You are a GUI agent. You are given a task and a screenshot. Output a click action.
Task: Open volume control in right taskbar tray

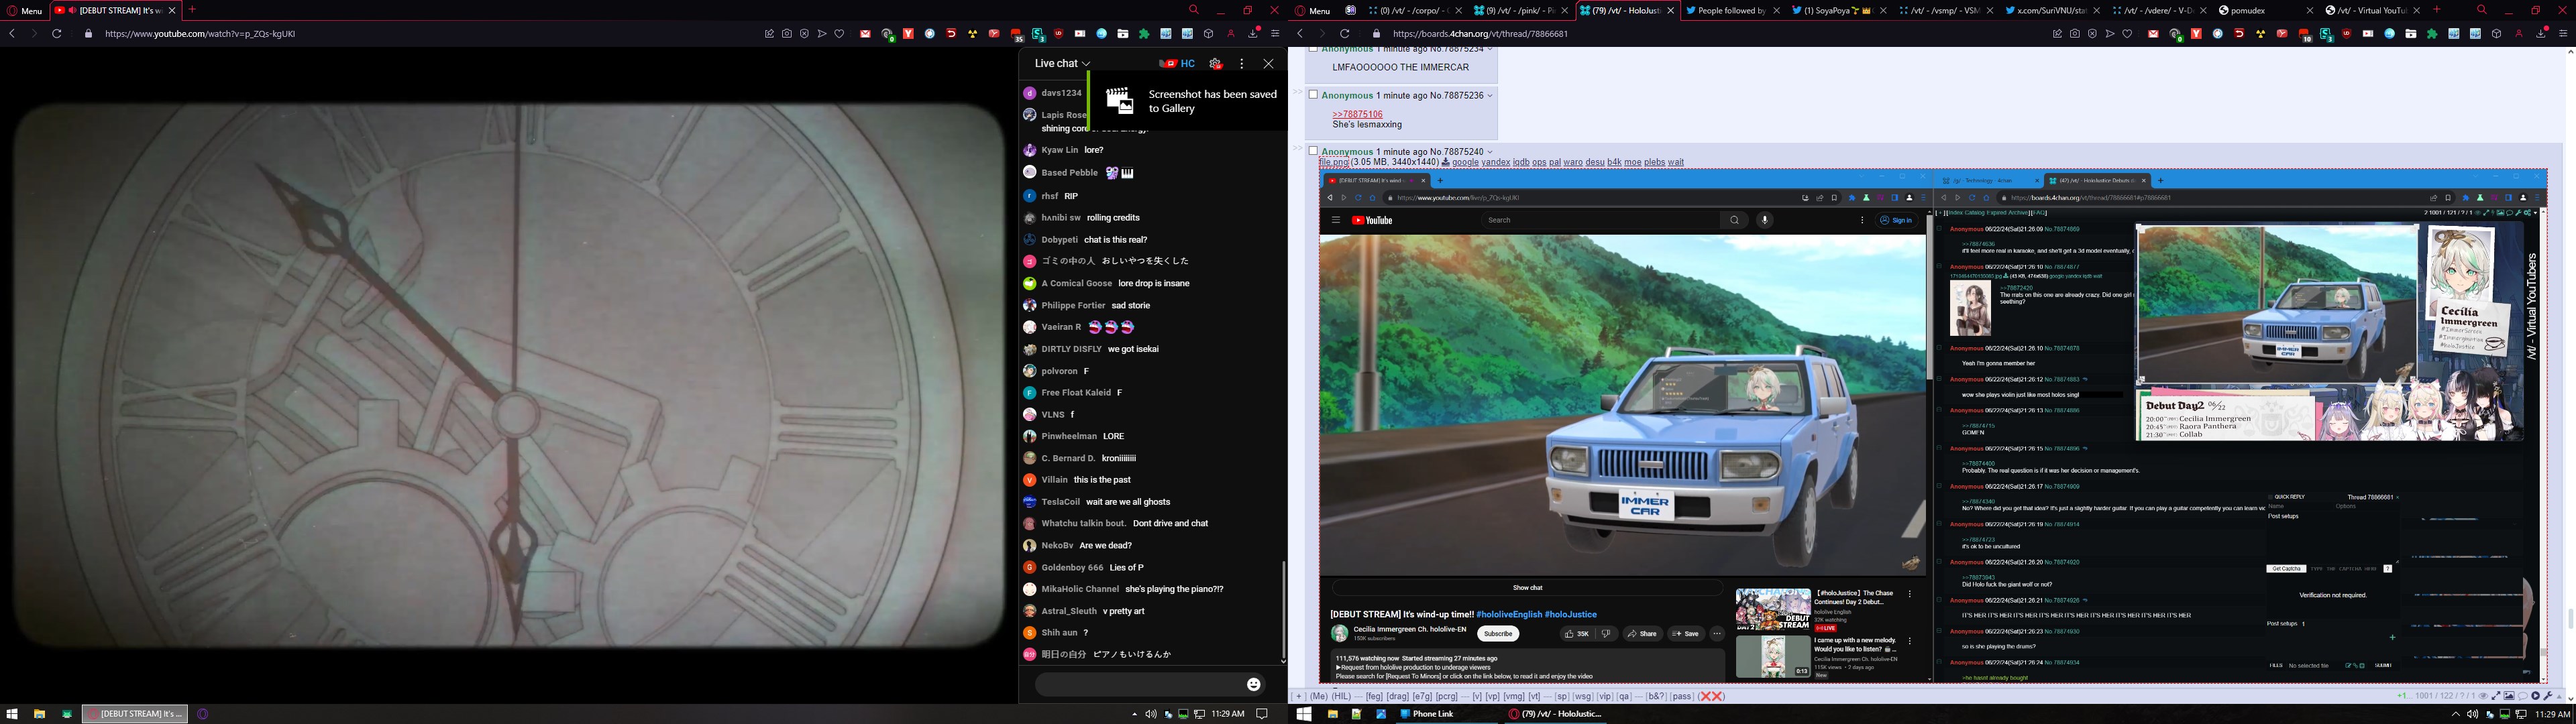pos(2473,714)
